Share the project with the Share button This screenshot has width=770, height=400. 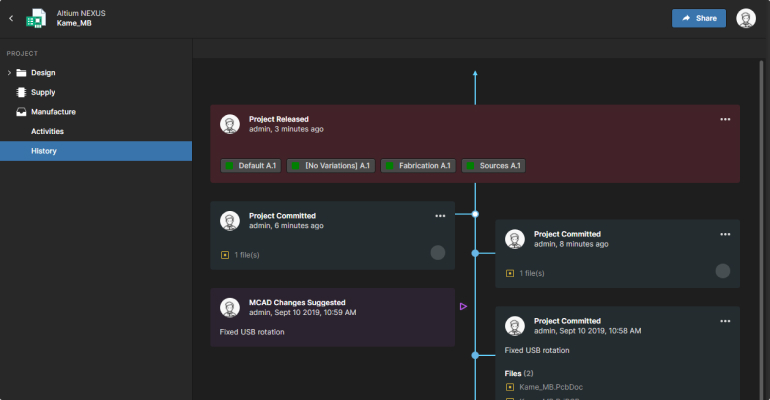[699, 18]
